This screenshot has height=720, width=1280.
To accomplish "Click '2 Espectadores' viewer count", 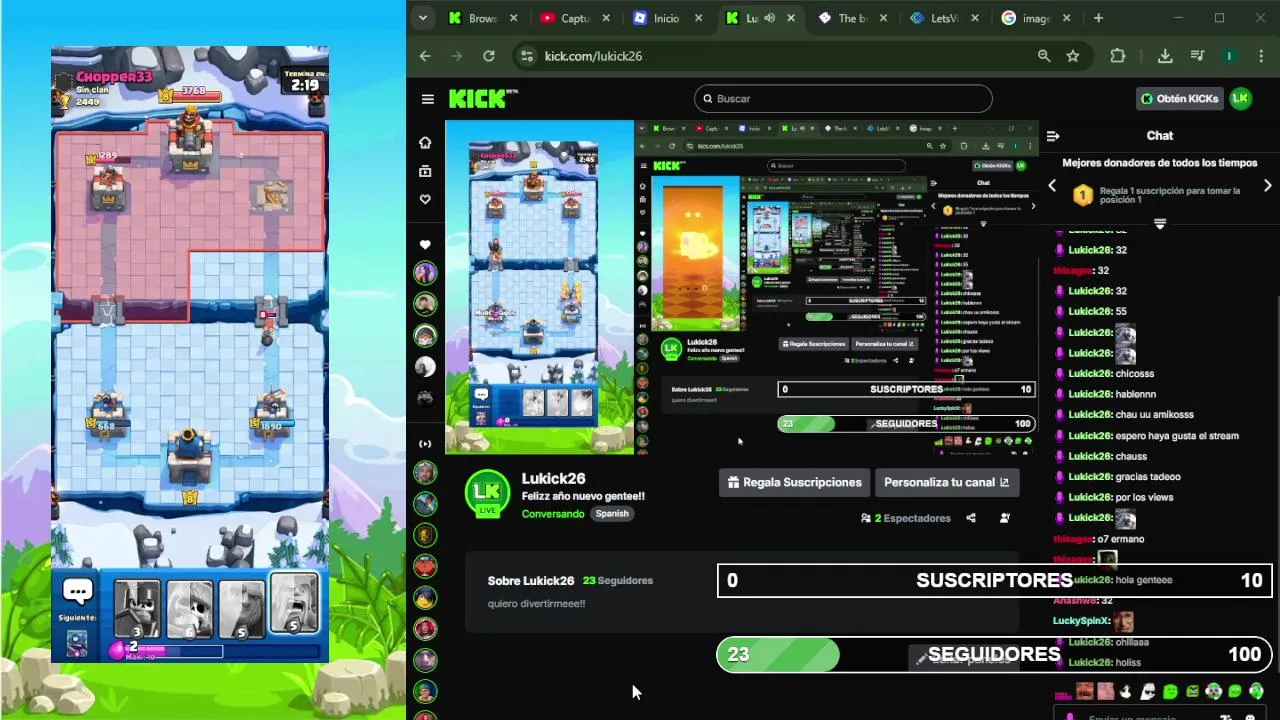I will [x=906, y=518].
